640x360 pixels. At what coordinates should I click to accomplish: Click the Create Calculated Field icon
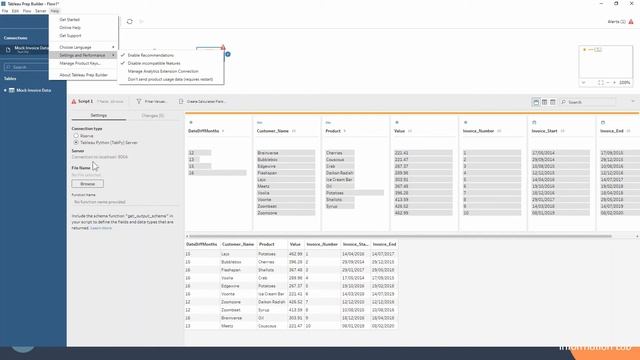point(181,101)
